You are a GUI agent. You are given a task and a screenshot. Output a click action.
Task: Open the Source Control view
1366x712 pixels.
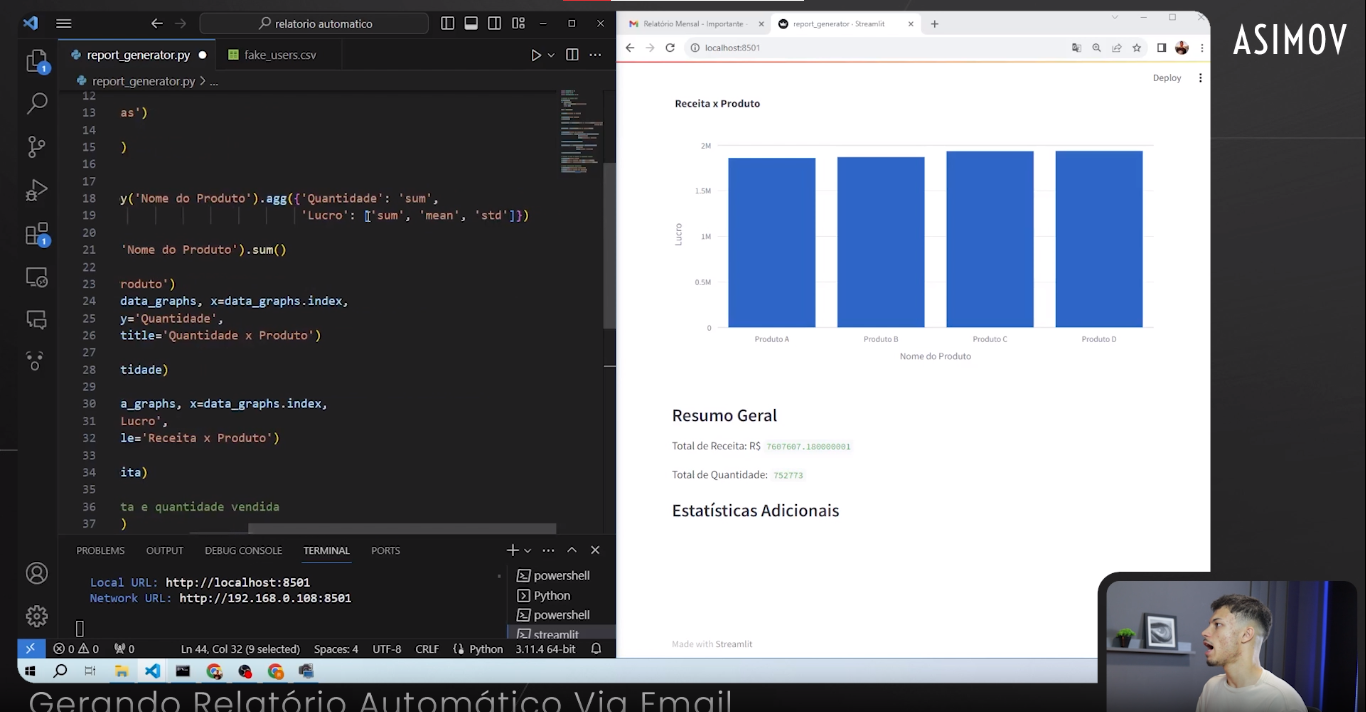pyautogui.click(x=36, y=146)
